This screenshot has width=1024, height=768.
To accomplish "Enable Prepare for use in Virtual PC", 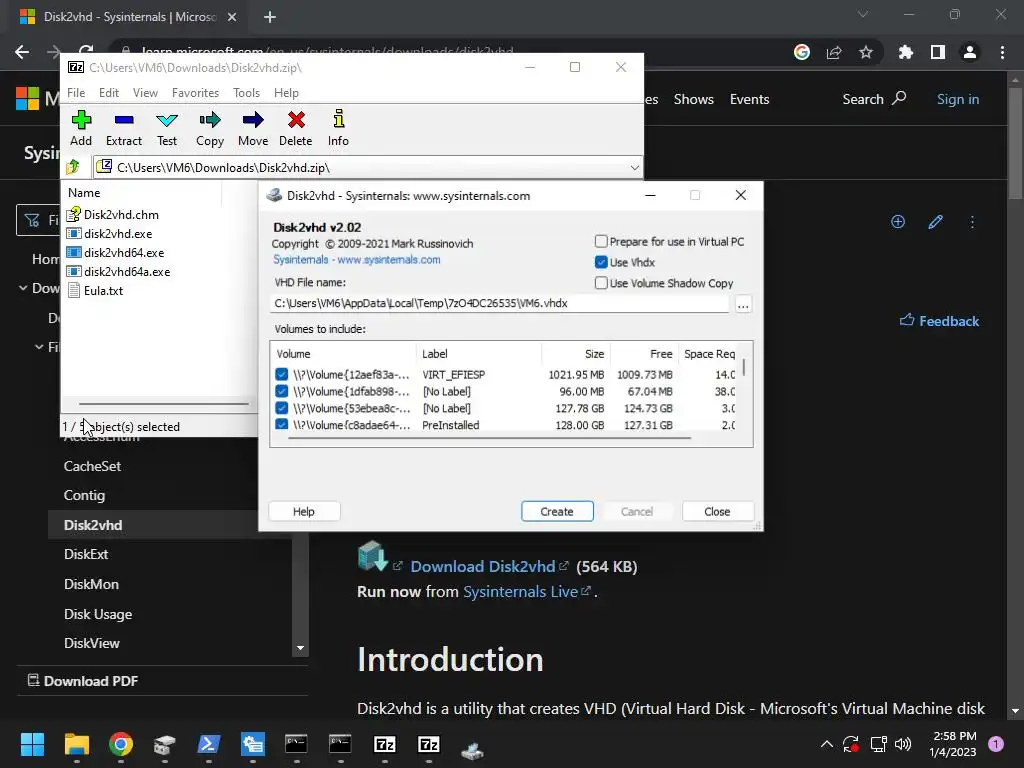I will coord(601,242).
